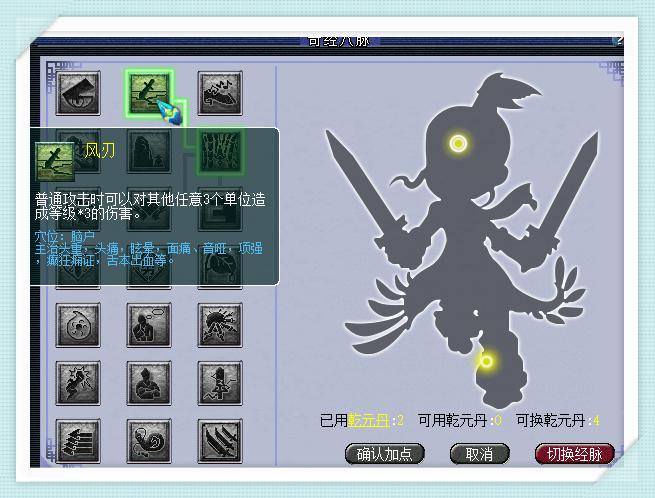Select the spiked beetle burst skill icon
The height and width of the screenshot is (498, 655).
click(x=220, y=325)
